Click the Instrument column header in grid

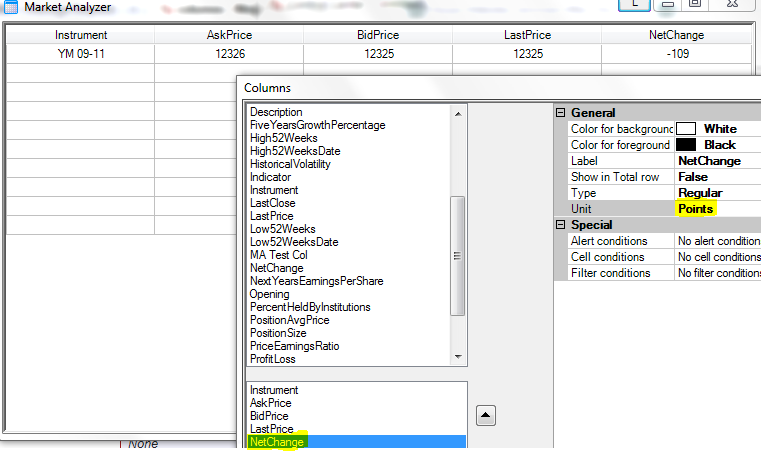81,35
